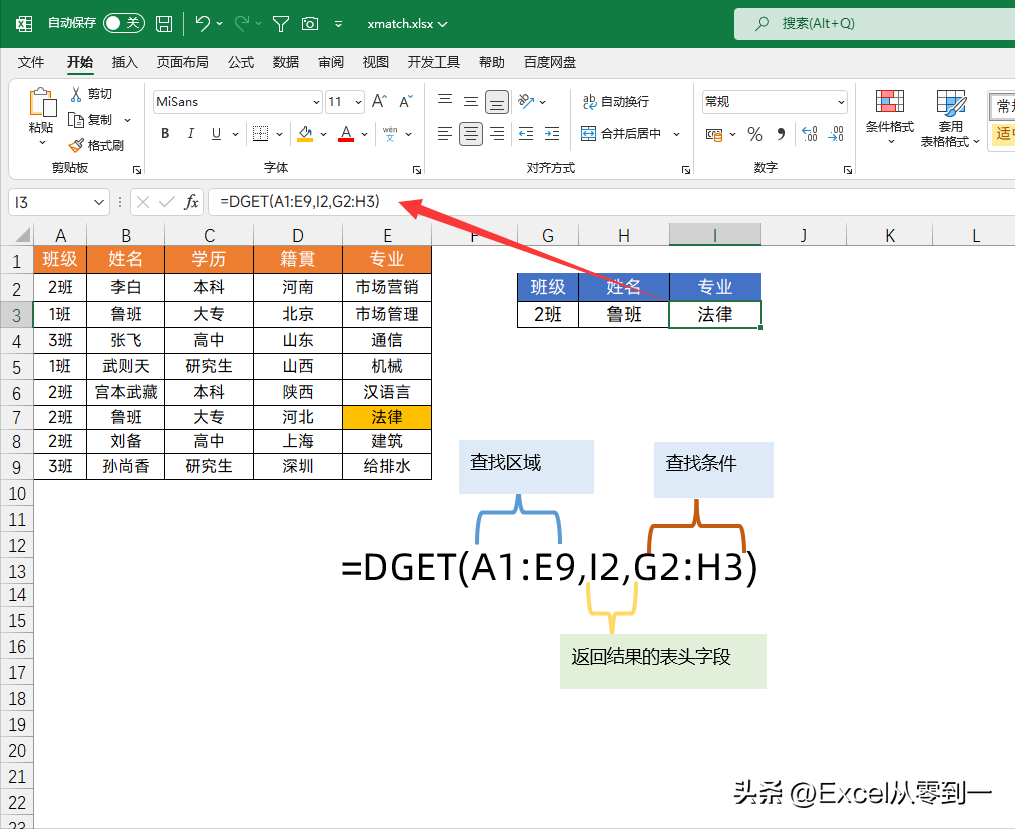The image size is (1015, 829).
Task: Click the align right icon
Action: click(x=496, y=134)
